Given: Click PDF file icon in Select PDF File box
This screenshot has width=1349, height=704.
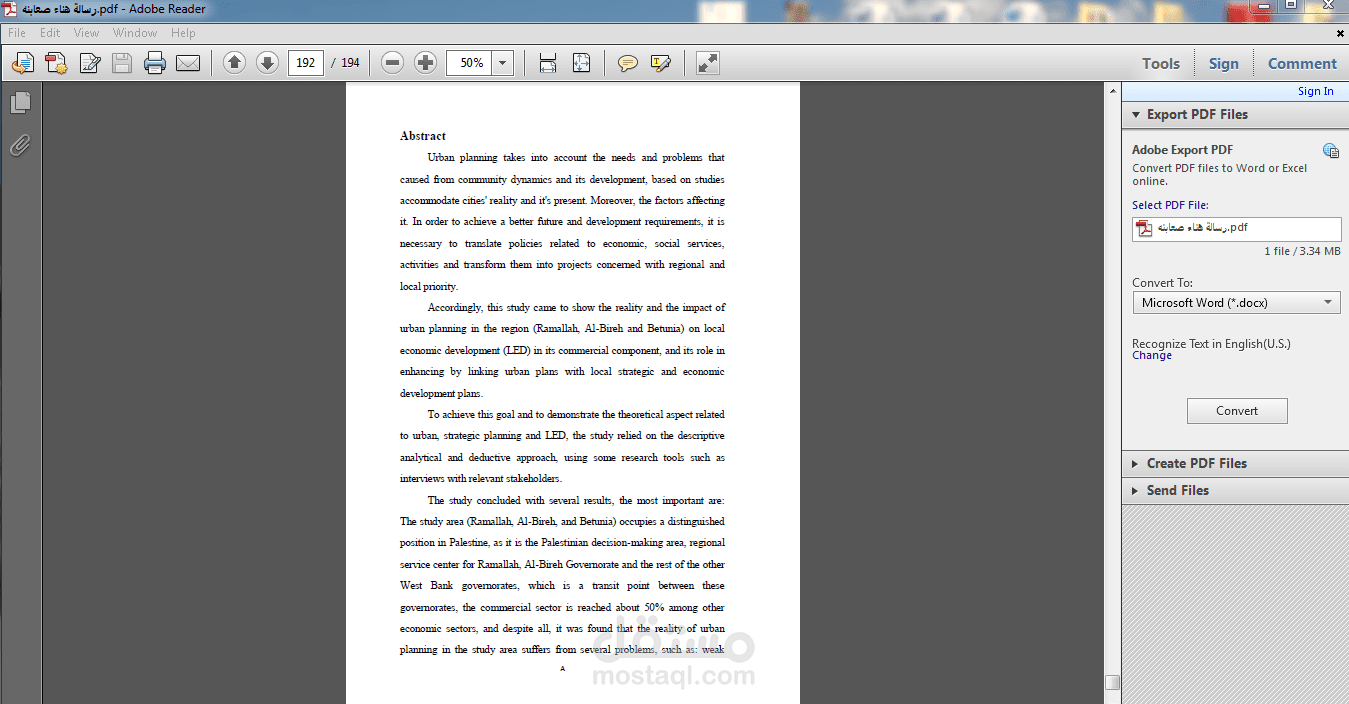Looking at the screenshot, I should click(x=1144, y=228).
